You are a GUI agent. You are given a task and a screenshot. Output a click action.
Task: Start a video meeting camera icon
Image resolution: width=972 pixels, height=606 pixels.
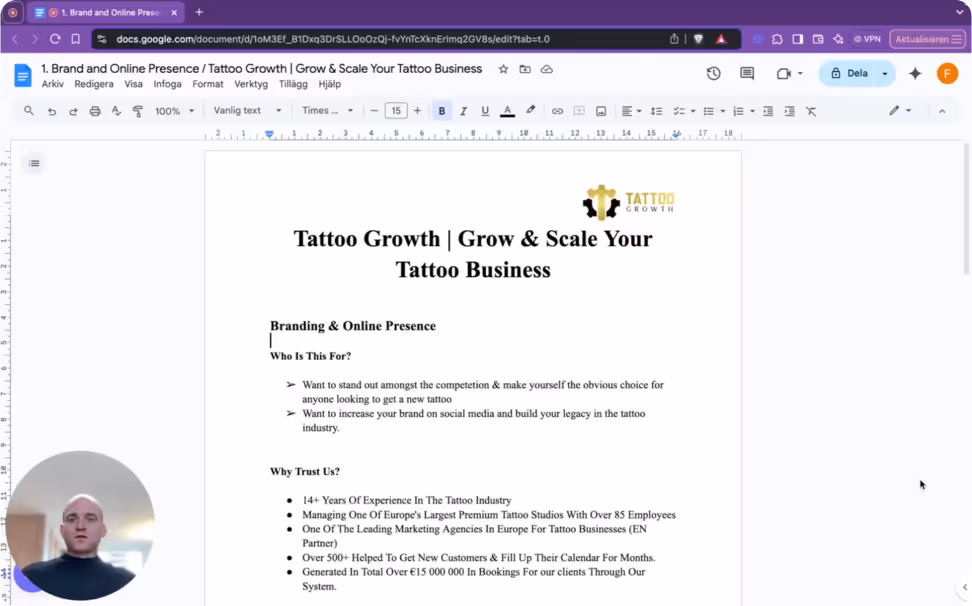[784, 74]
